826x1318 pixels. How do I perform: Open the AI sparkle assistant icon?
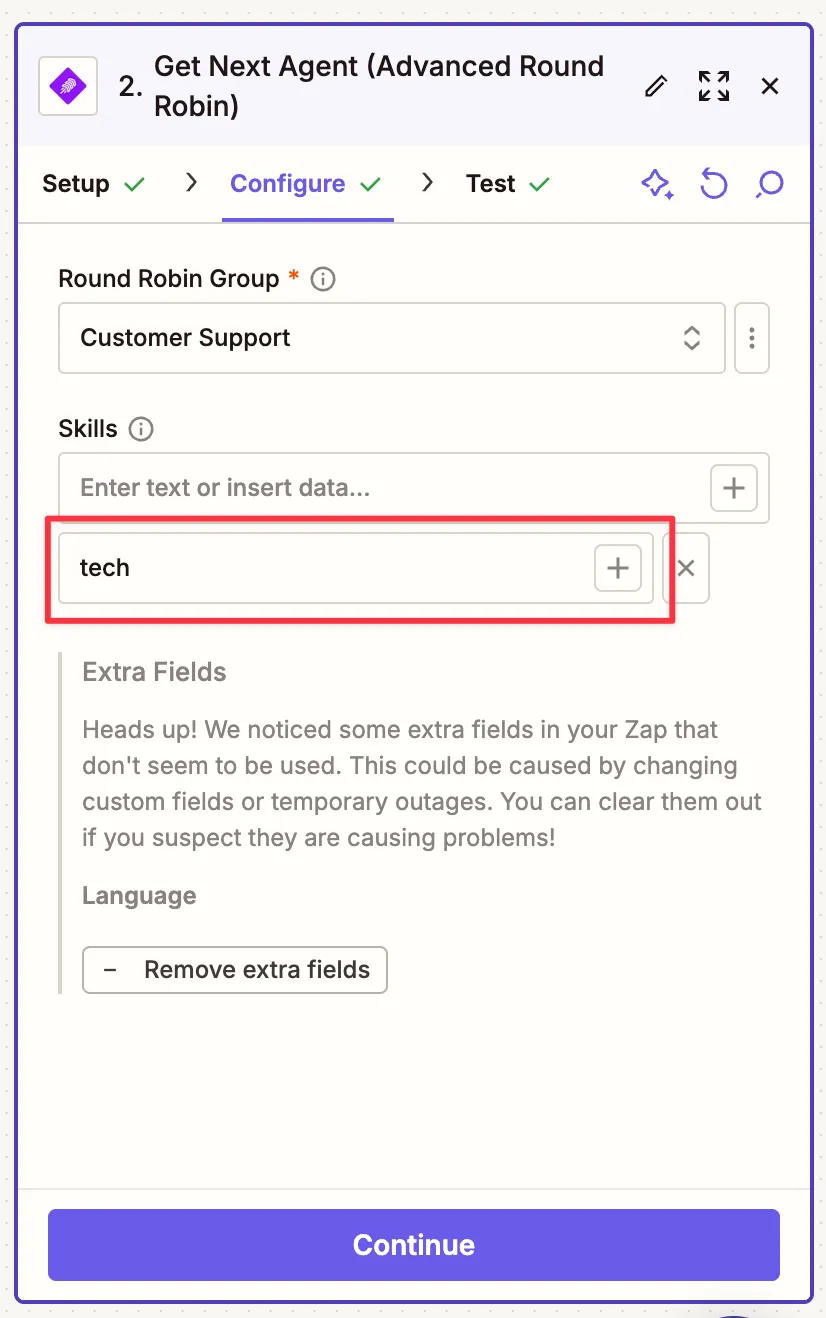656,184
